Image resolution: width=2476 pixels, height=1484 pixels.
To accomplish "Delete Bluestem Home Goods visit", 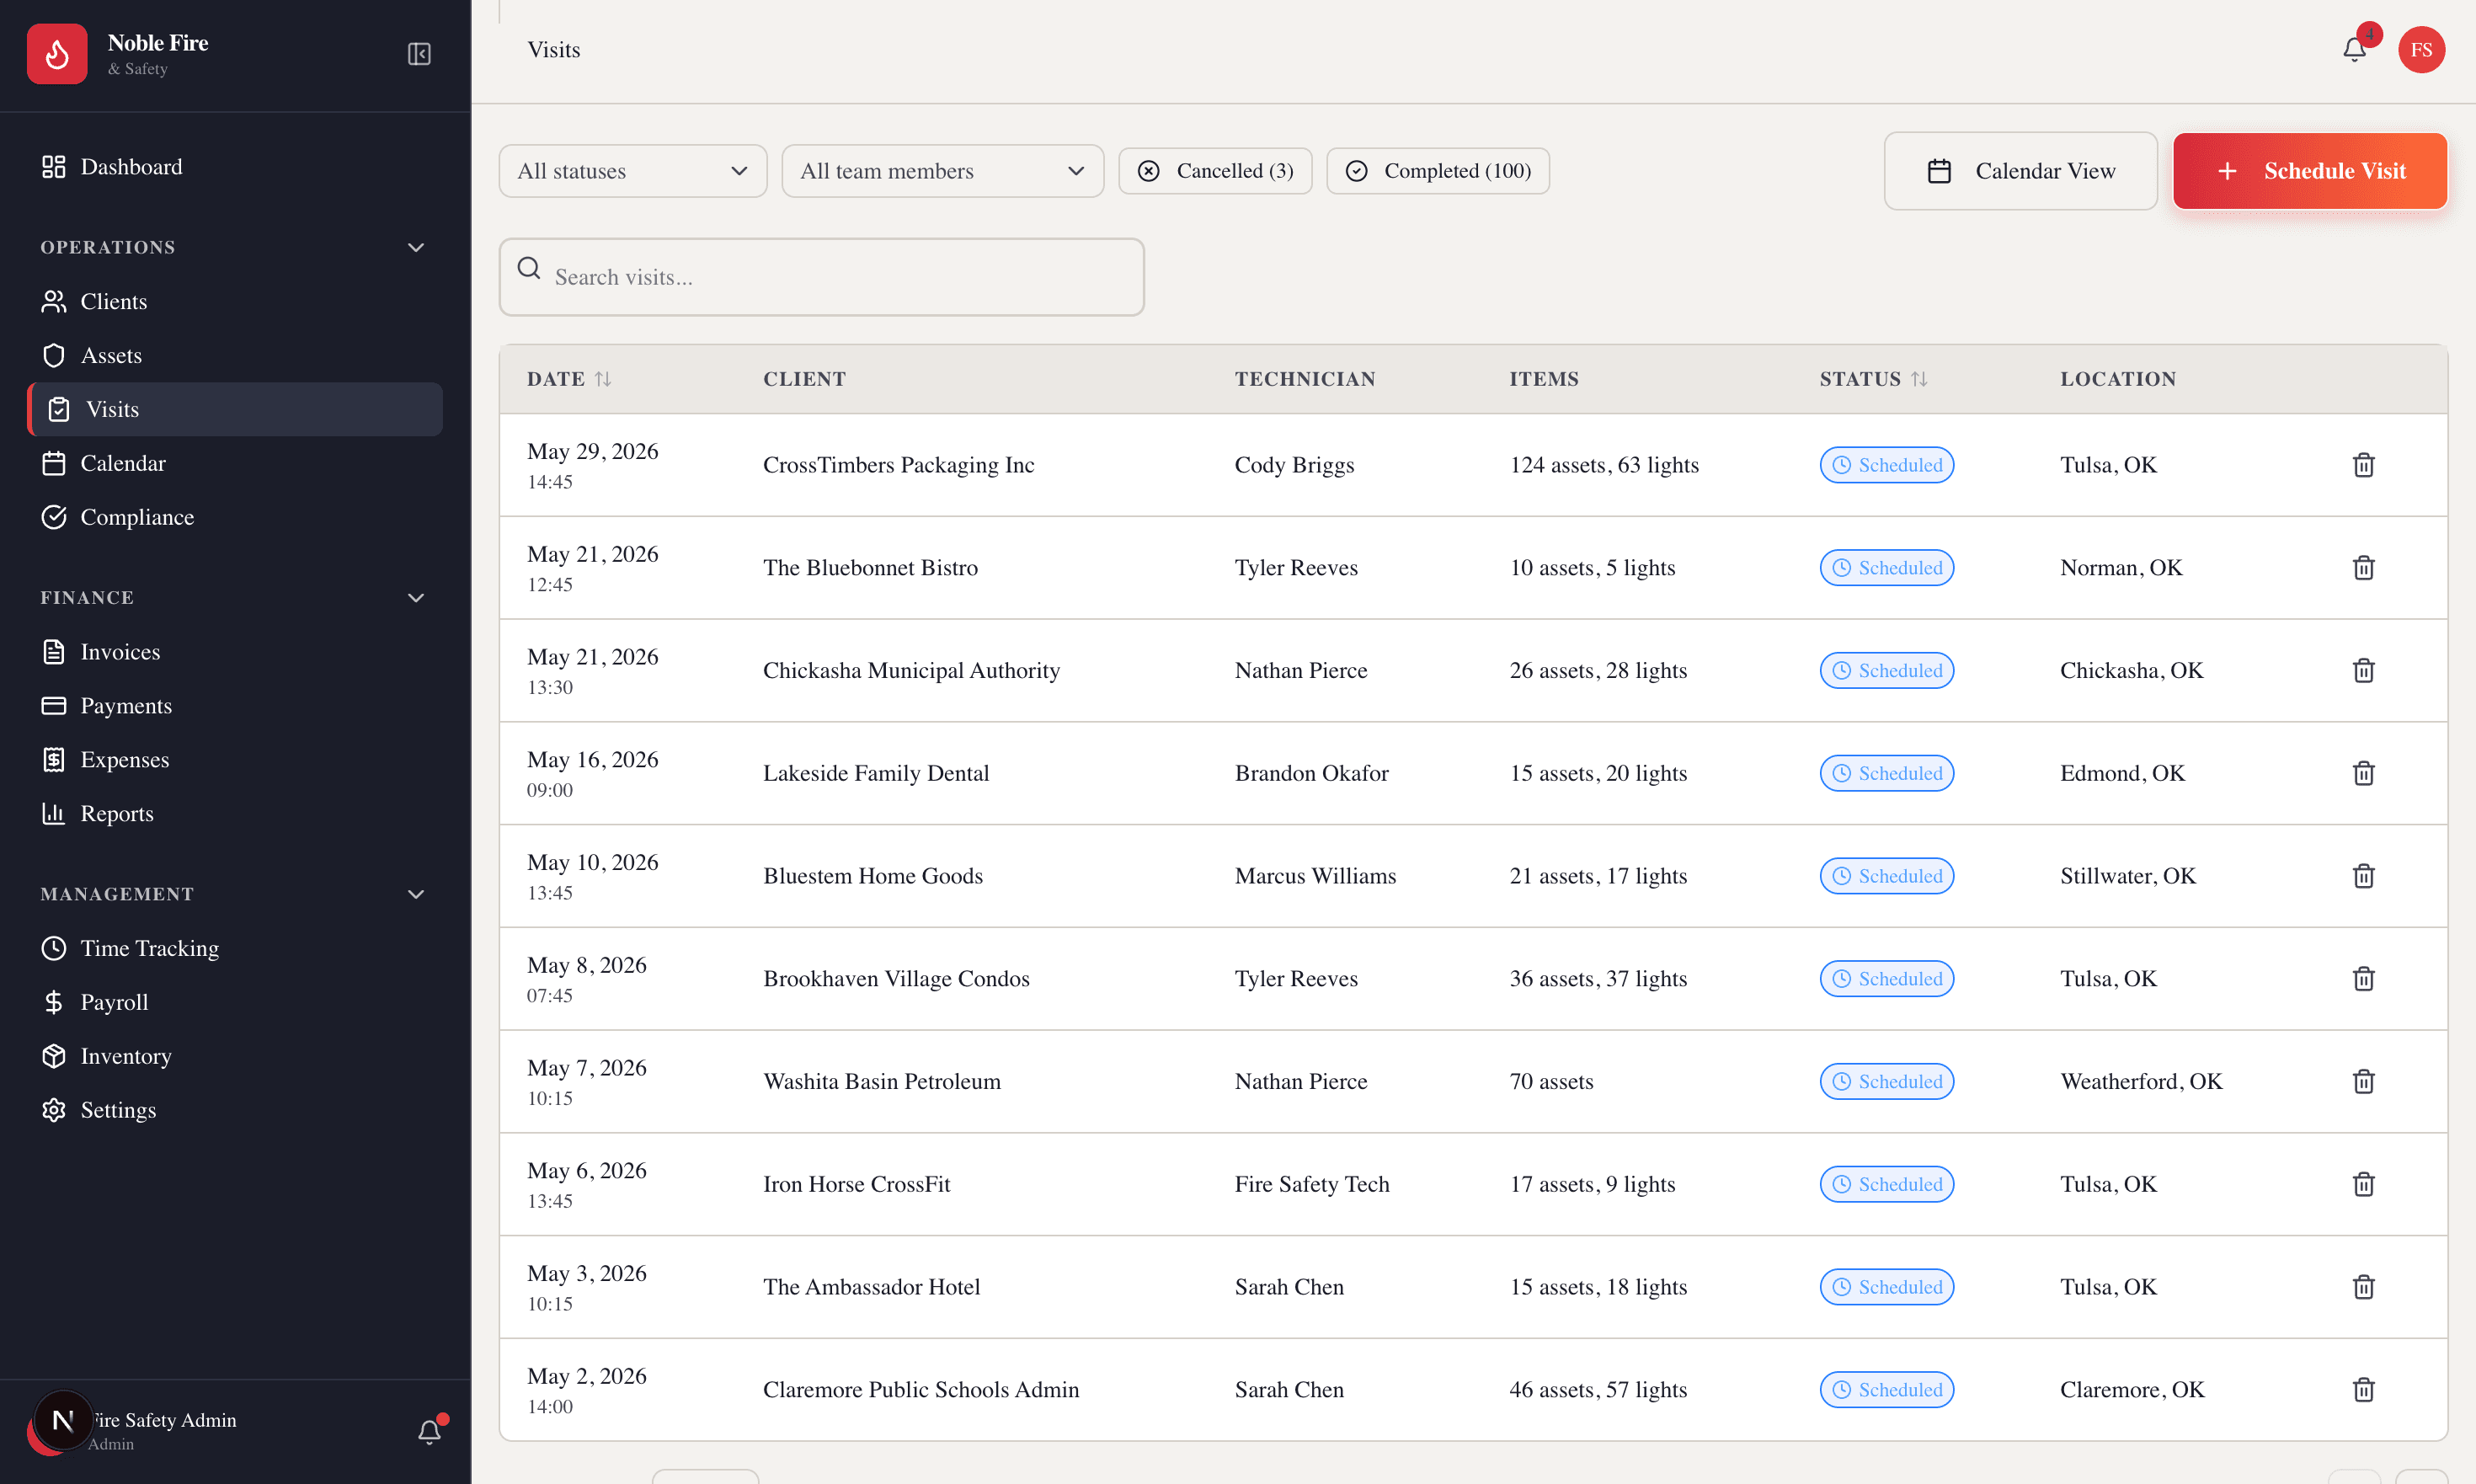I will pos(2363,876).
